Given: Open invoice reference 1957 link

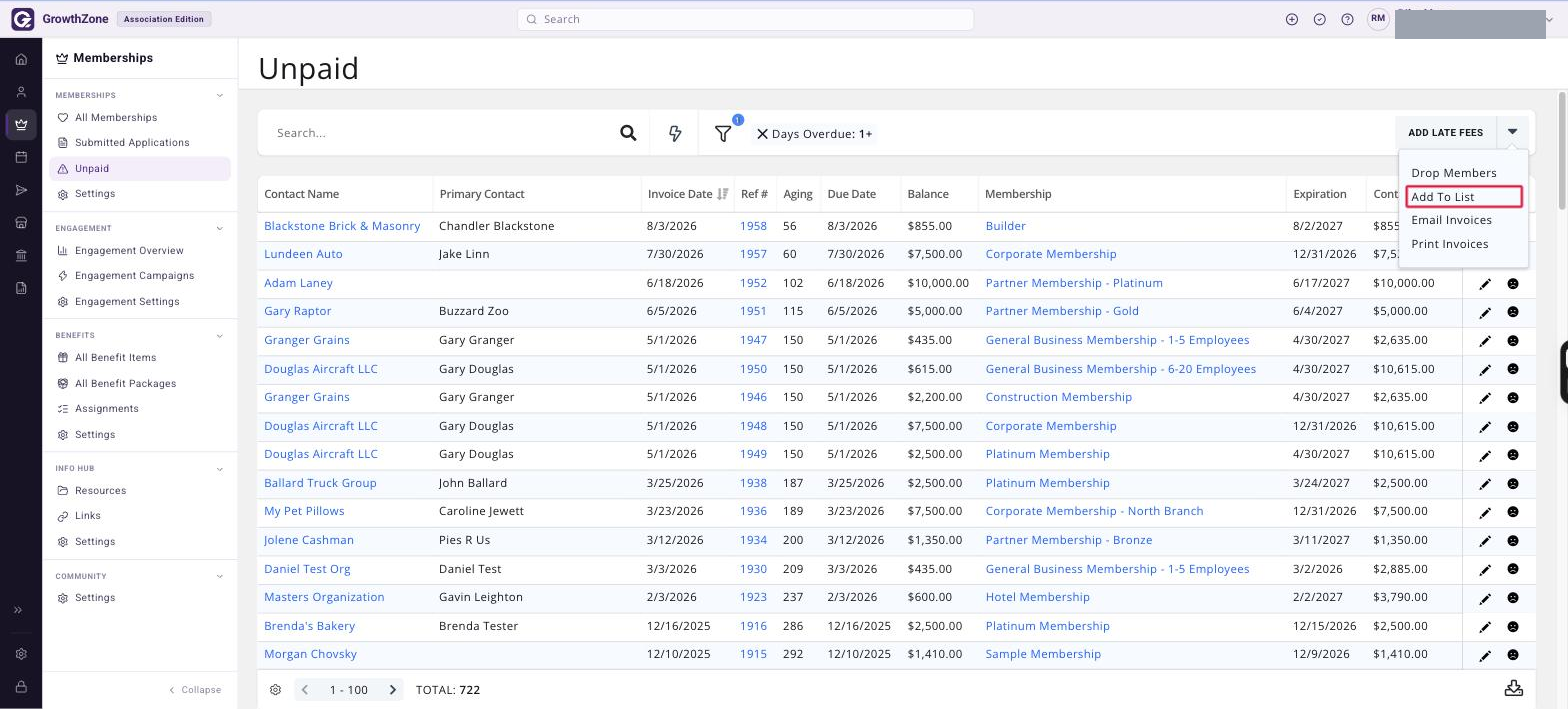Looking at the screenshot, I should coord(753,254).
